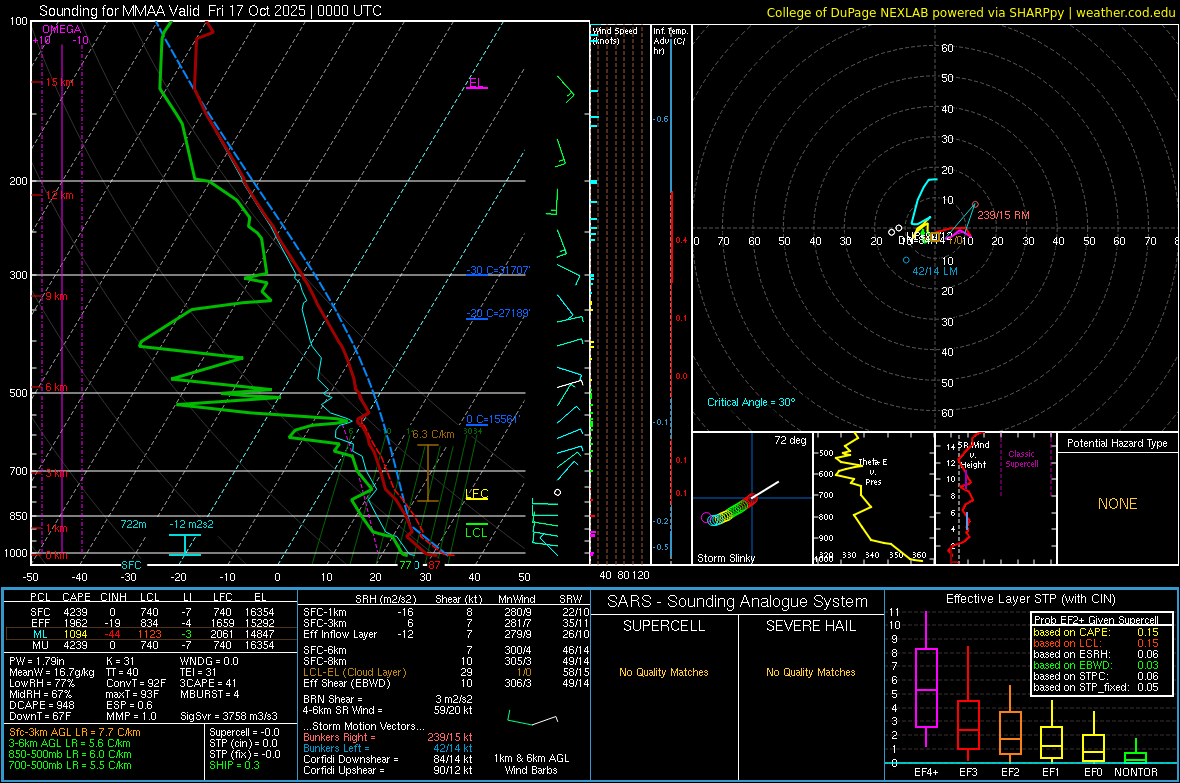Click the based on CAPE: 0.15 probability
This screenshot has width=1180, height=783.
click(x=1096, y=632)
